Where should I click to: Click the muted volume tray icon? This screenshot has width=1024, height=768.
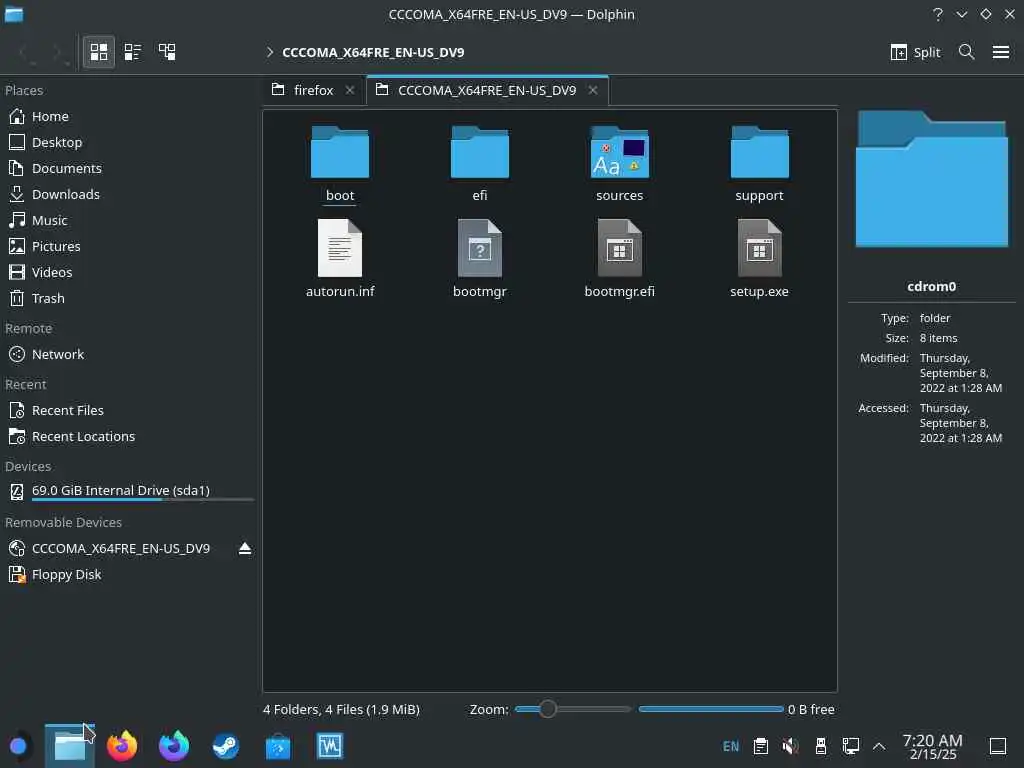pos(790,746)
